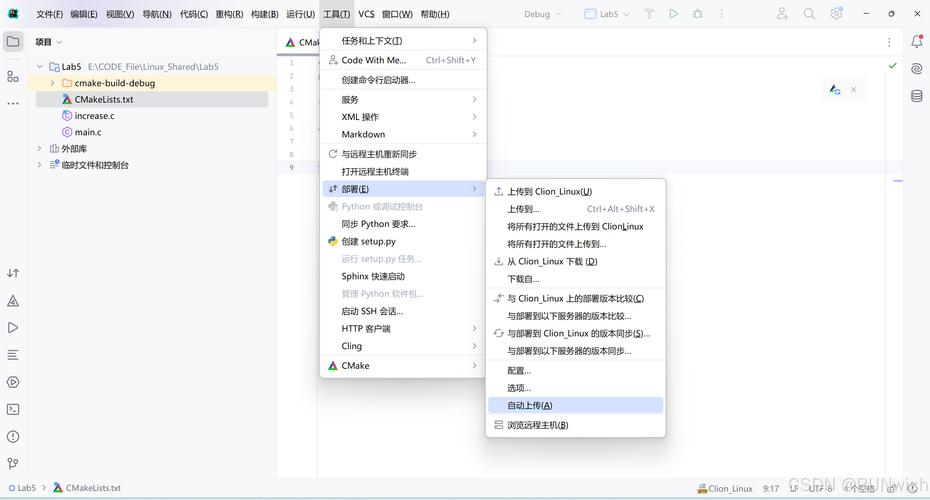Open the Run tool window icon

click(x=13, y=328)
